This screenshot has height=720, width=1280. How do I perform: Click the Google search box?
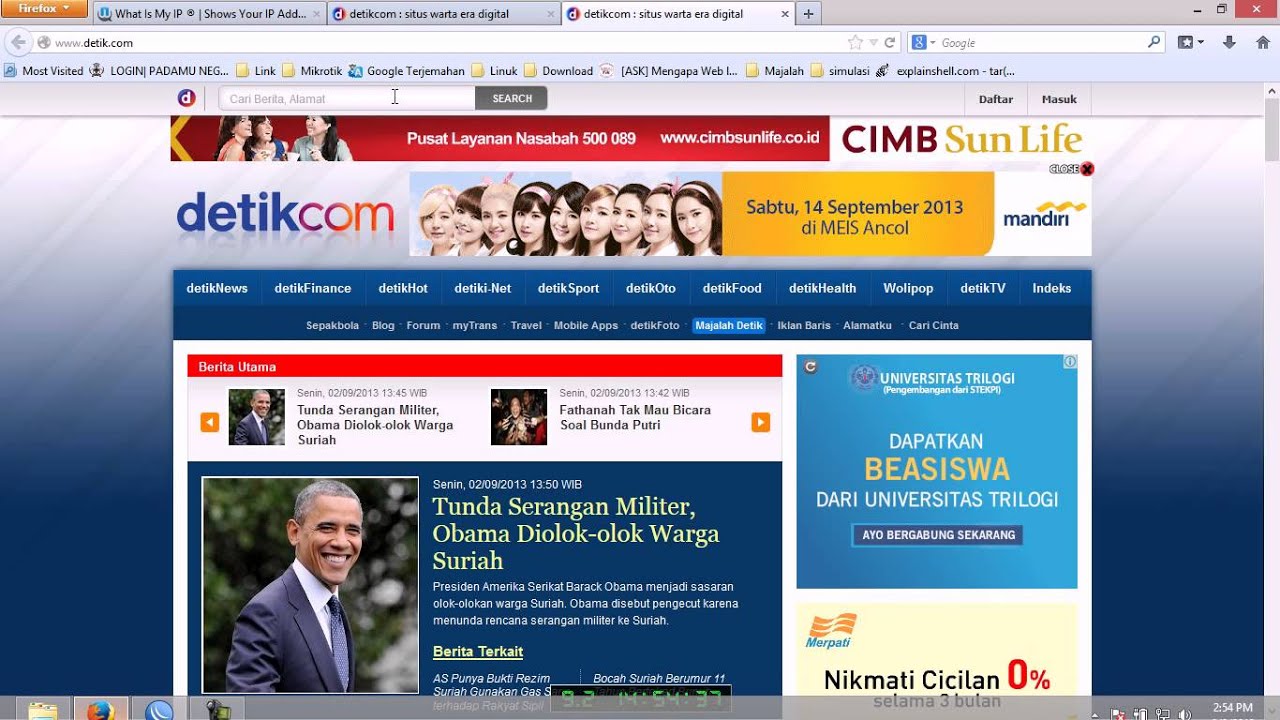[x=1040, y=43]
